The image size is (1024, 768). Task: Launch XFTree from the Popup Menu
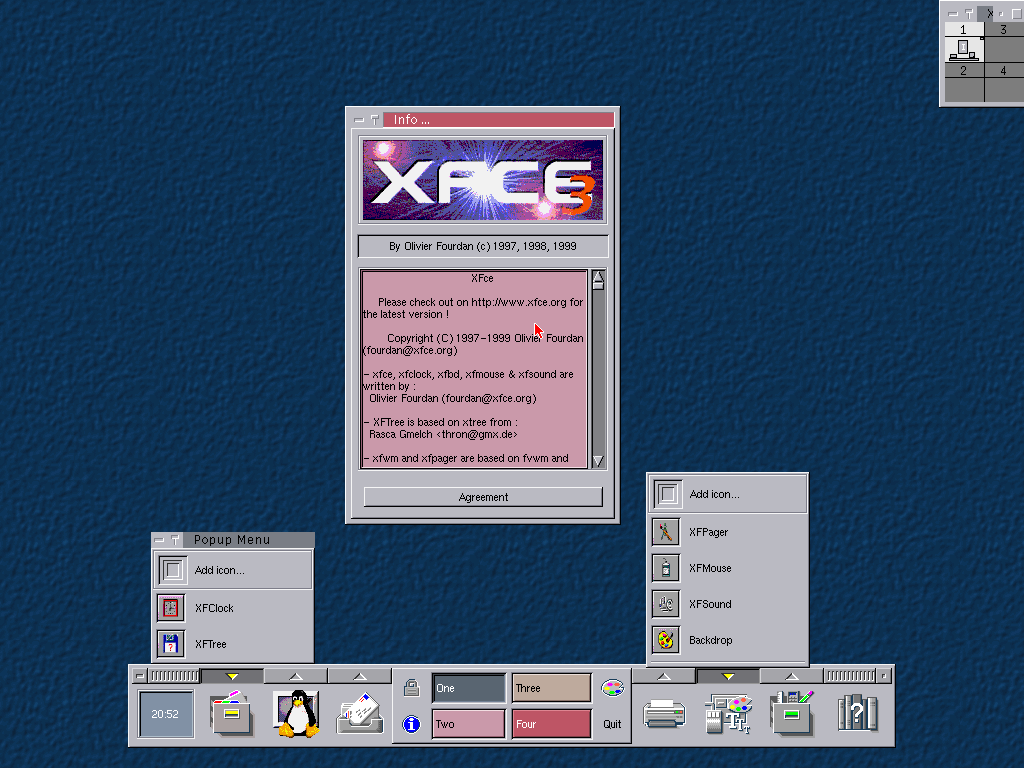(233, 644)
